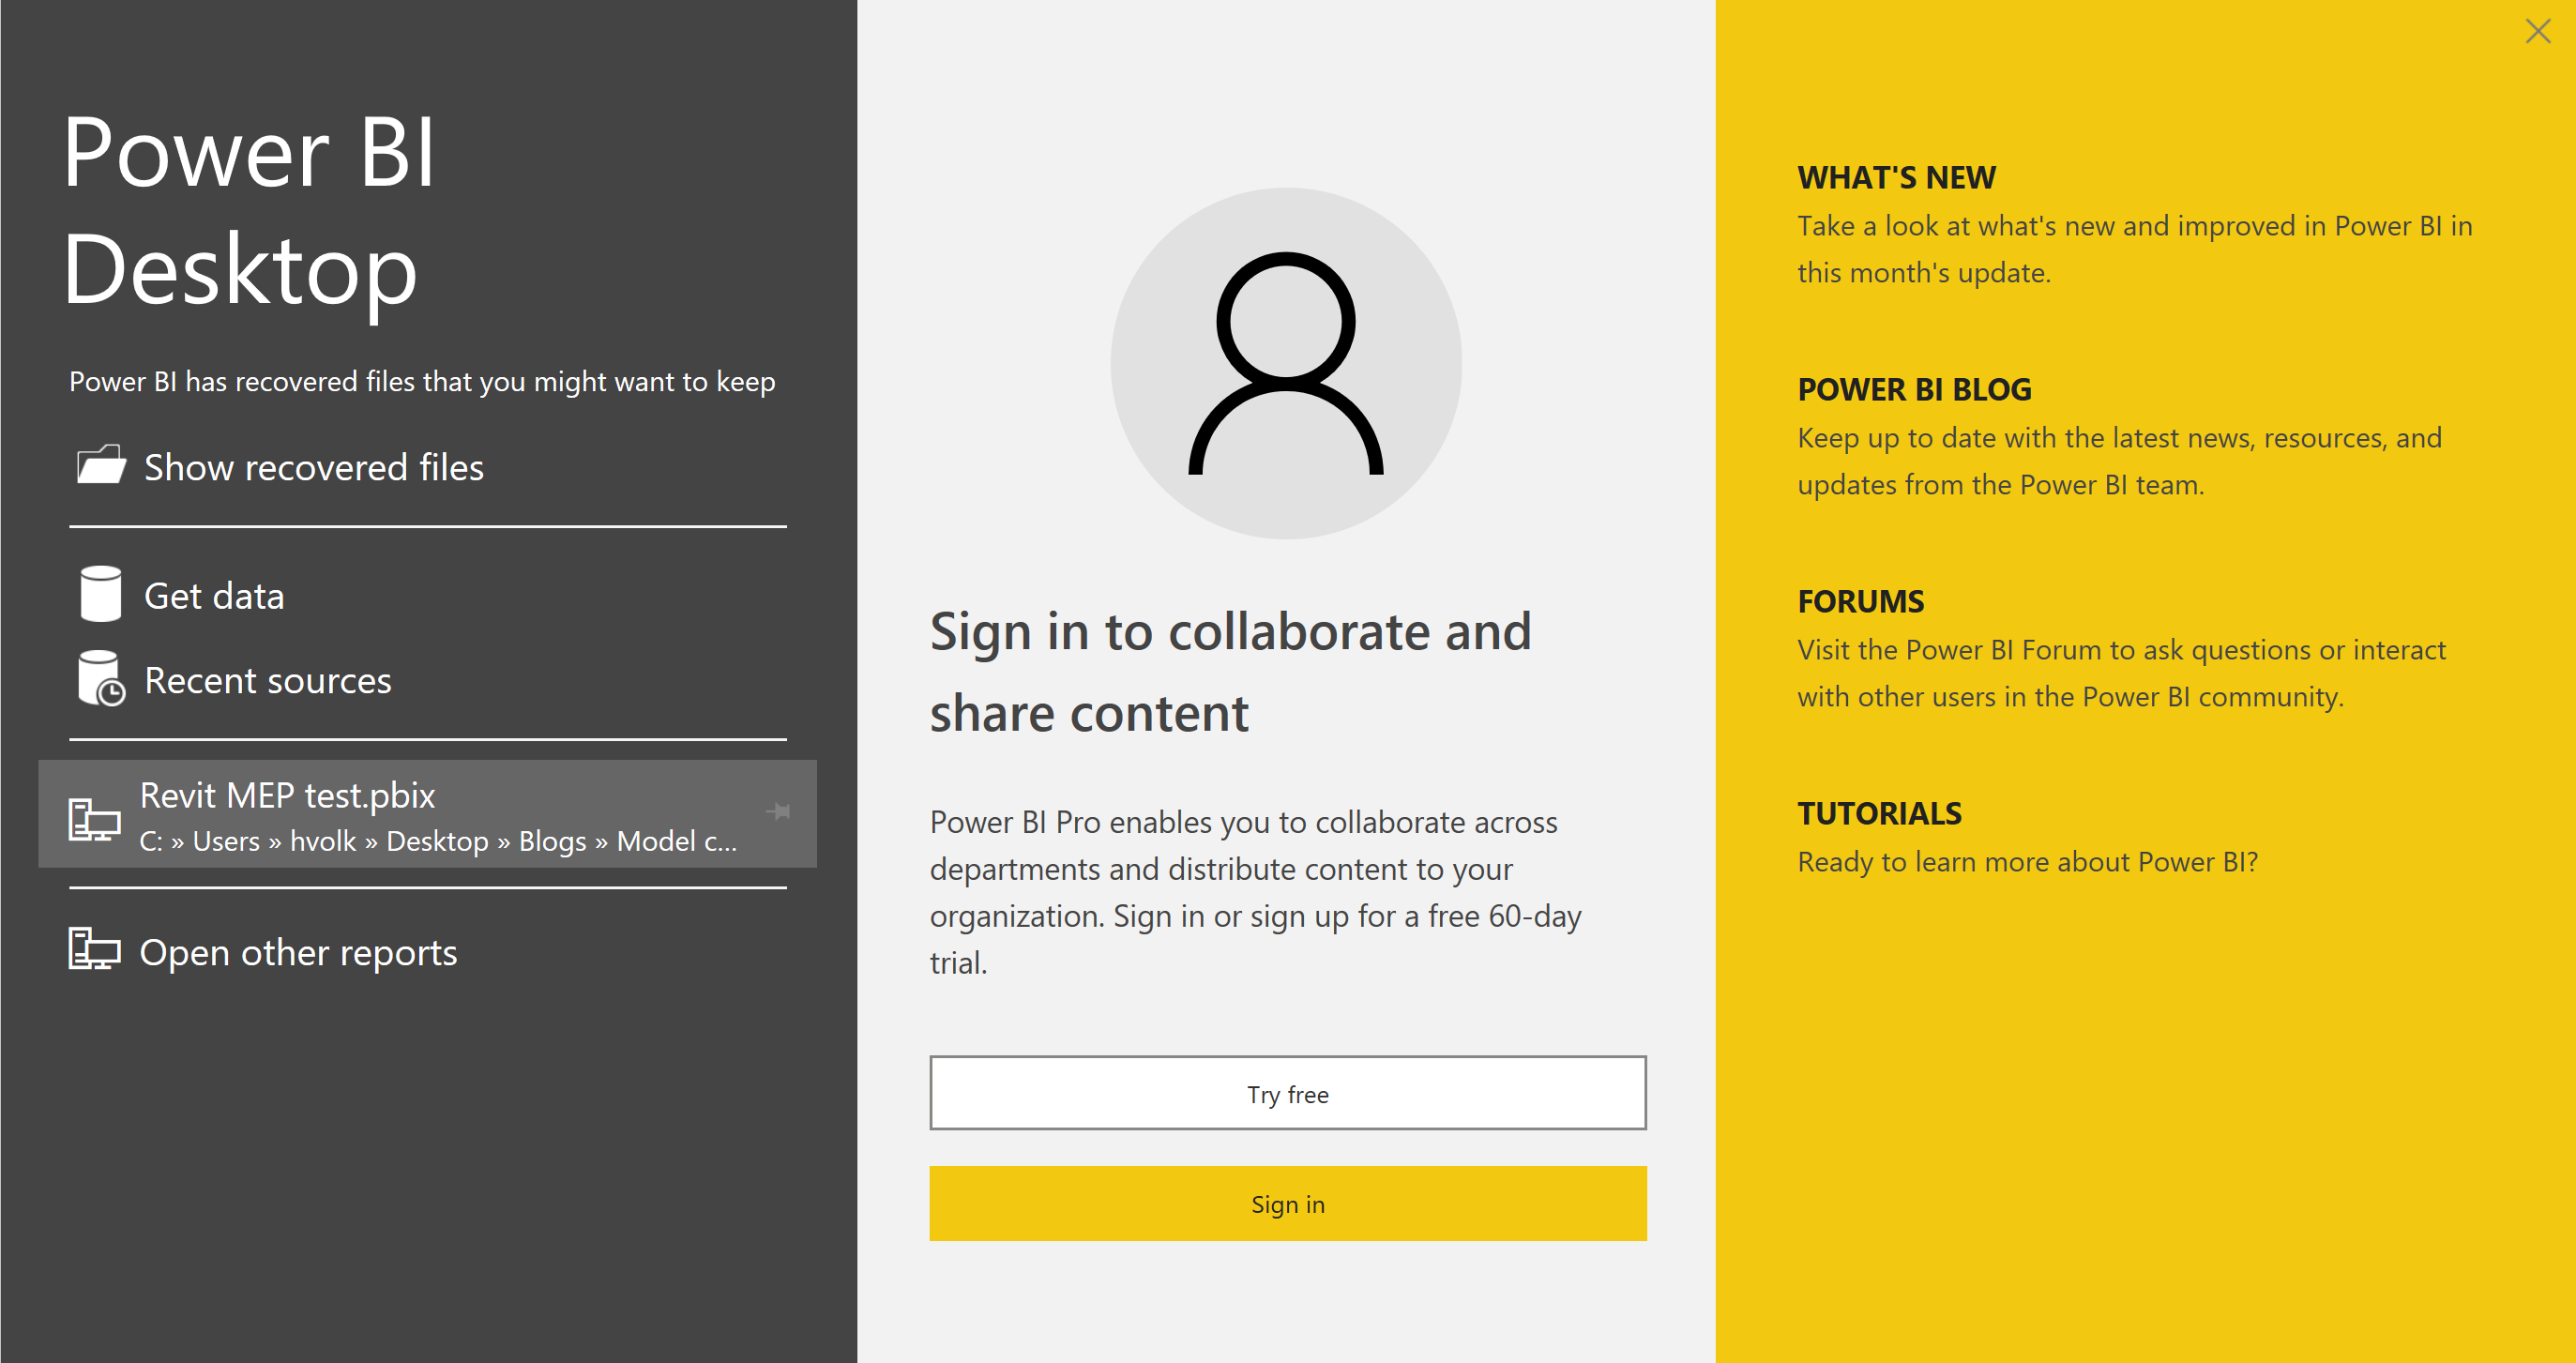Image resolution: width=2576 pixels, height=1363 pixels.
Task: Click the Try free button
Action: click(x=1288, y=1093)
